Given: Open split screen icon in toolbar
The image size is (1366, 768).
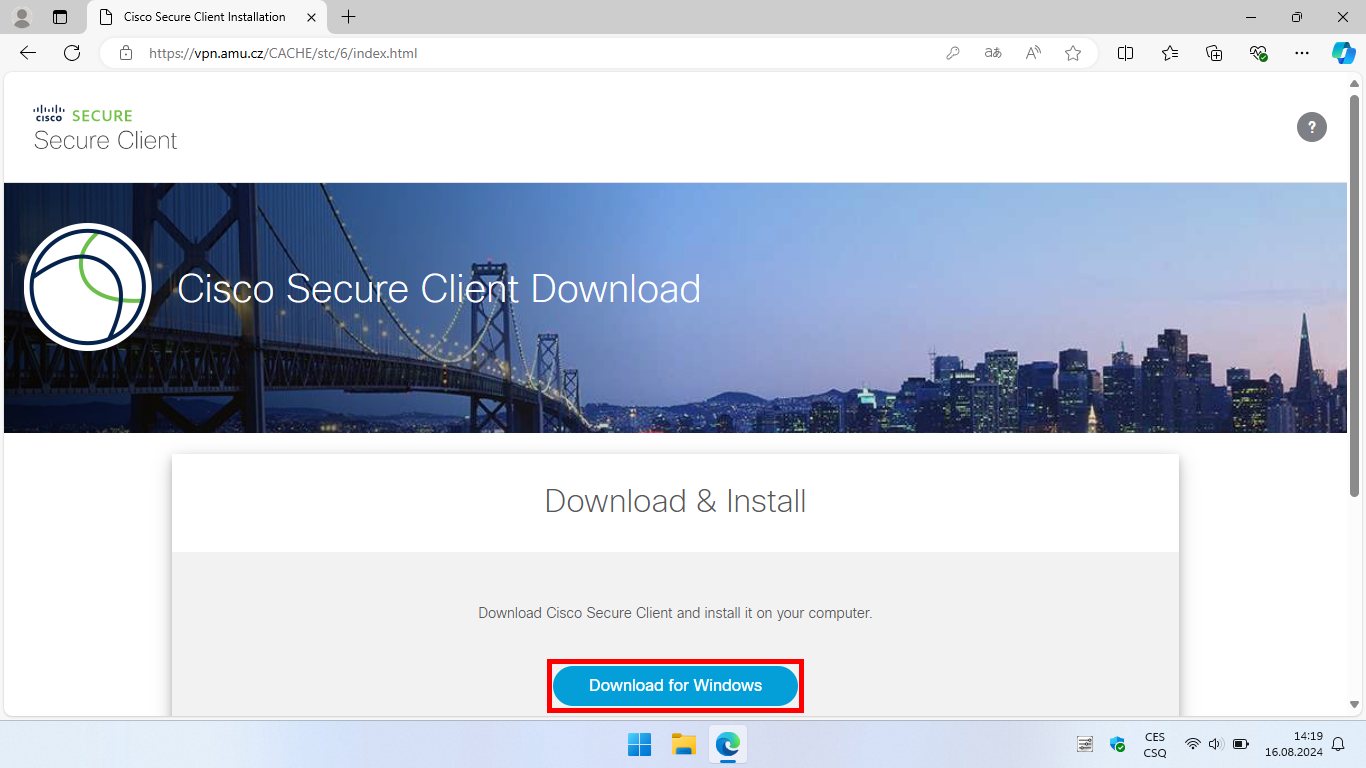Looking at the screenshot, I should (1125, 53).
